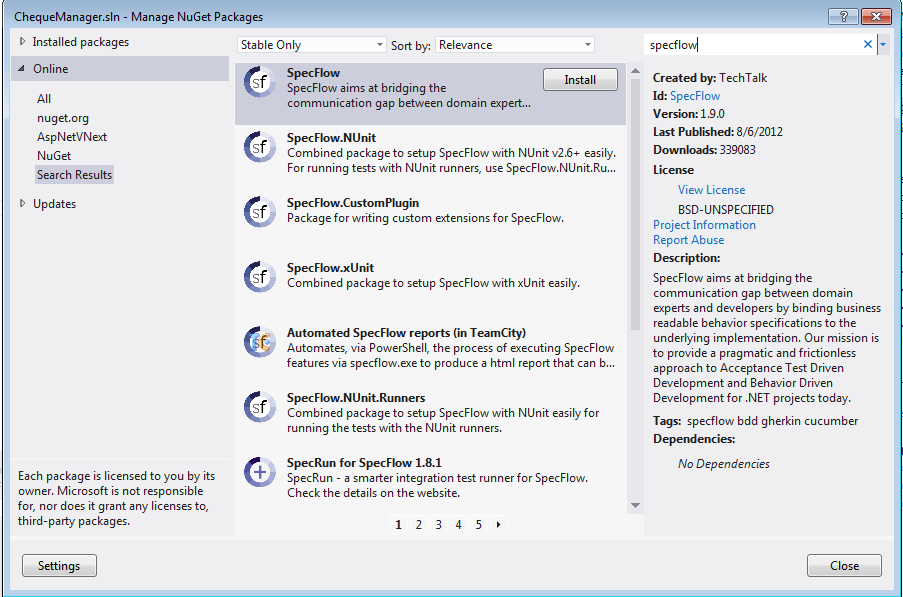Image resolution: width=903 pixels, height=597 pixels.
Task: Click the package list vertical scrollbar thumb
Action: pos(636,204)
